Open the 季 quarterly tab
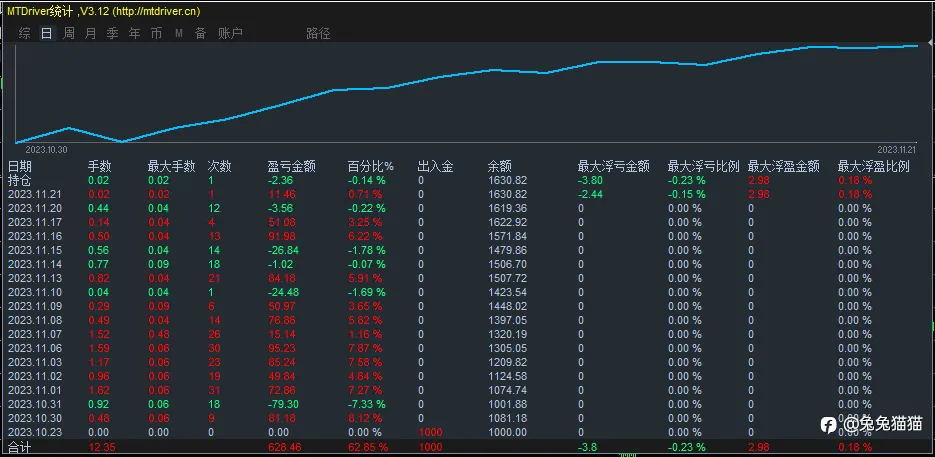 point(112,33)
